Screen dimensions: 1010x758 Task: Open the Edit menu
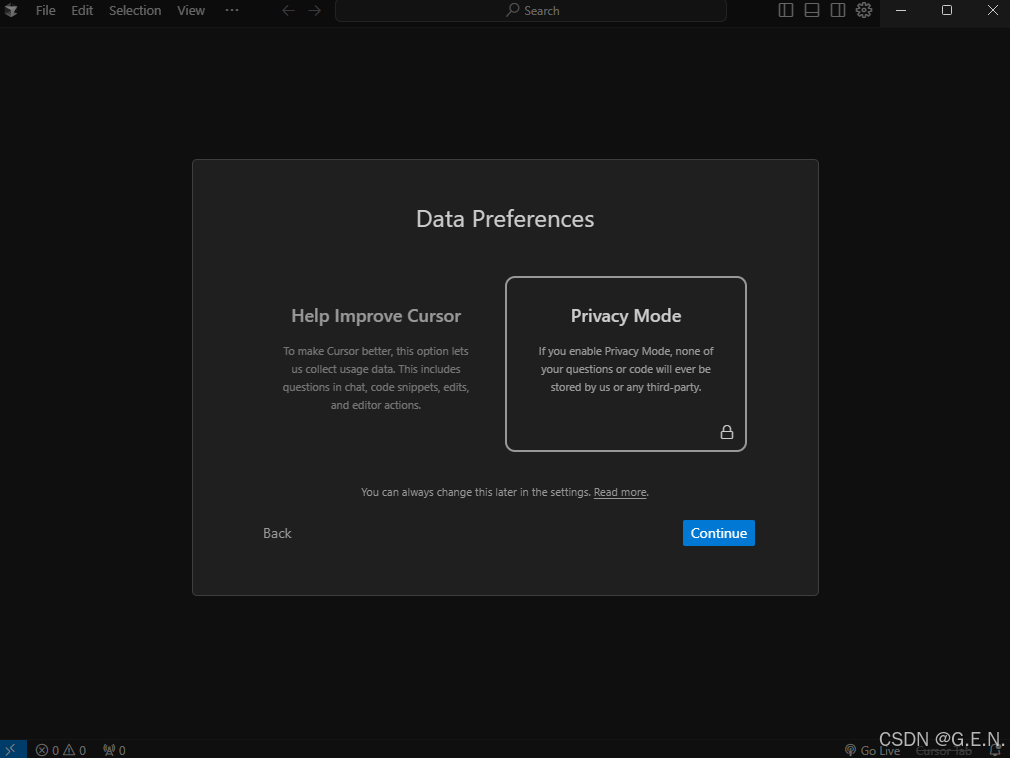click(x=82, y=10)
